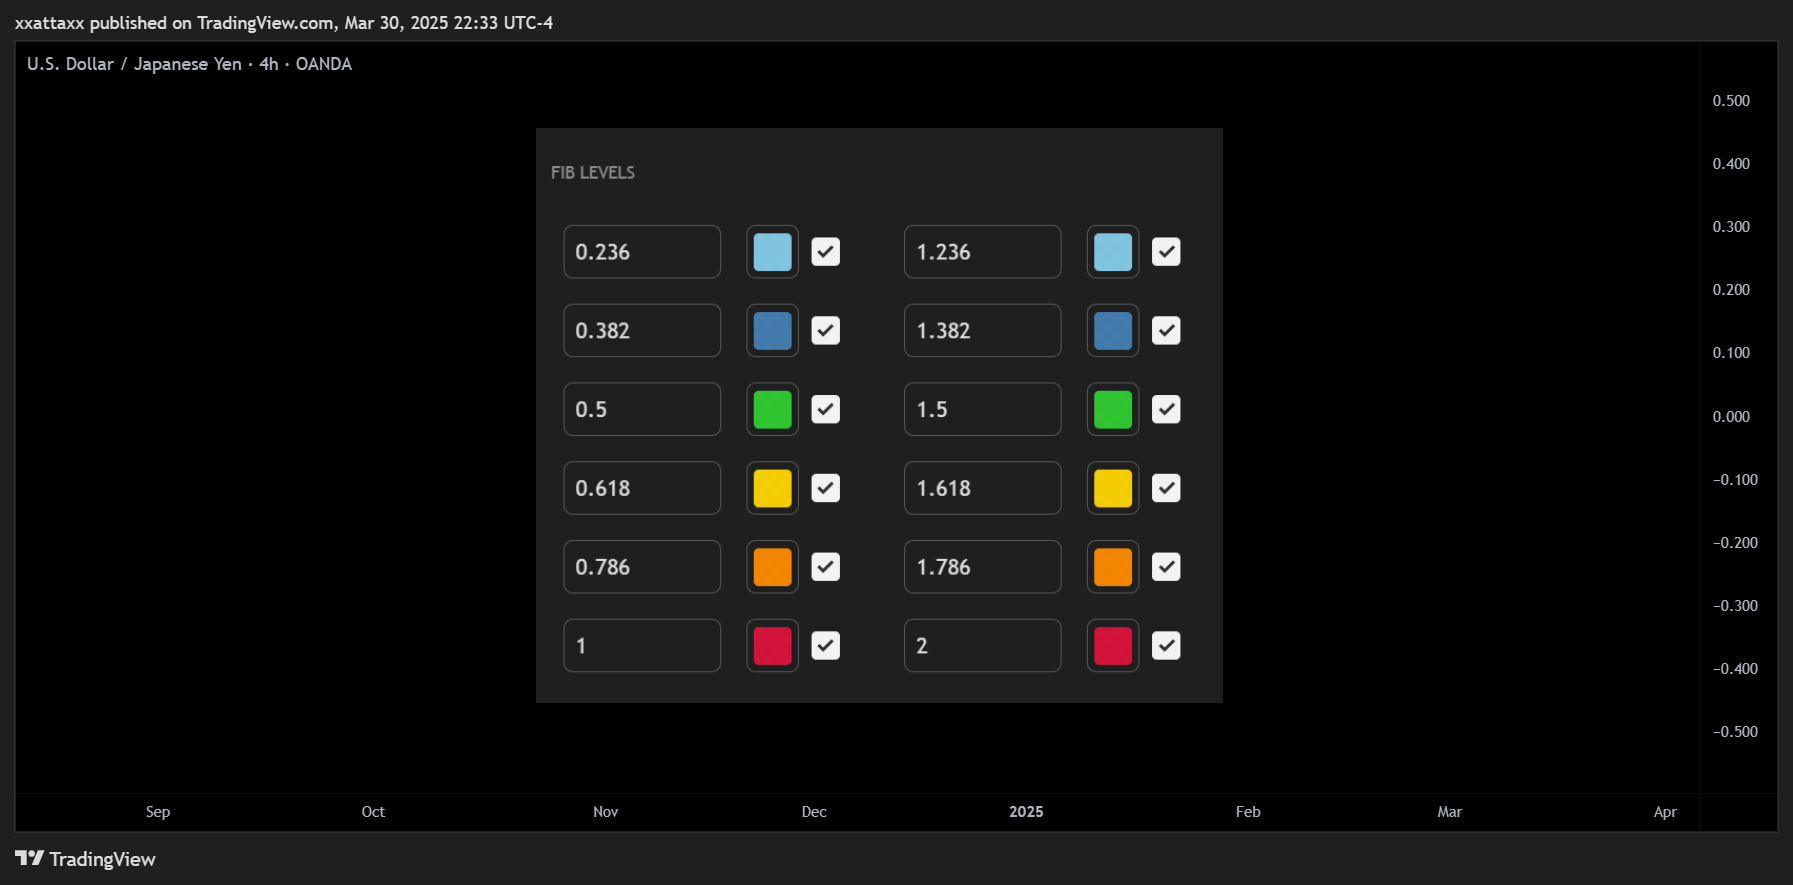Open red color swatch for level 1
The width and height of the screenshot is (1793, 885).
pos(772,646)
